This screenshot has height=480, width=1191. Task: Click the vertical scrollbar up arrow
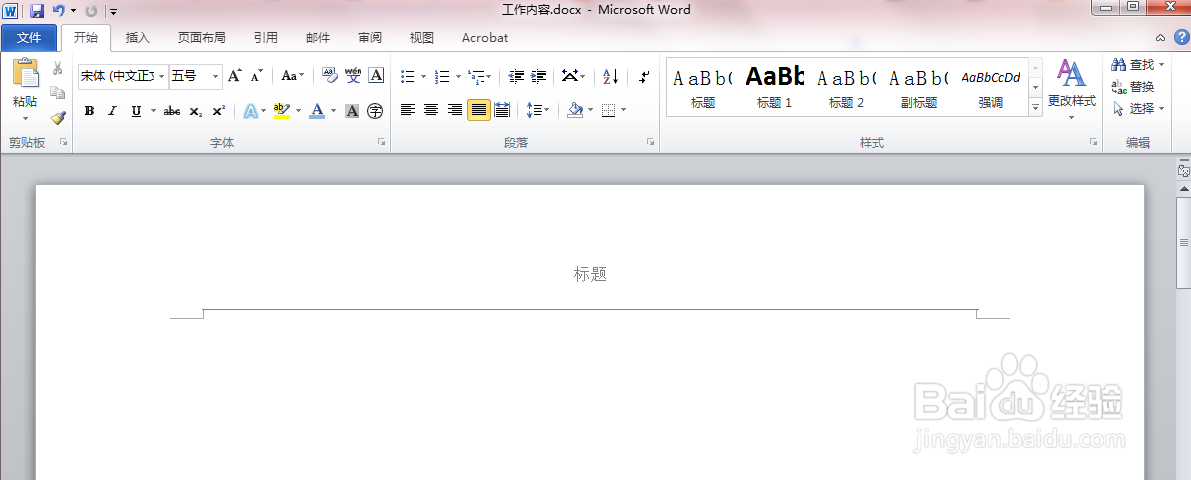[1183, 188]
